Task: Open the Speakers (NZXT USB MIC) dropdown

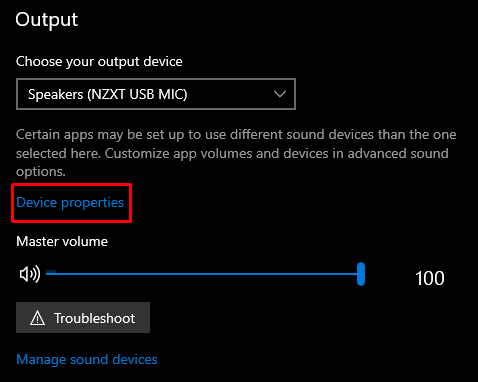Action: 156,94
